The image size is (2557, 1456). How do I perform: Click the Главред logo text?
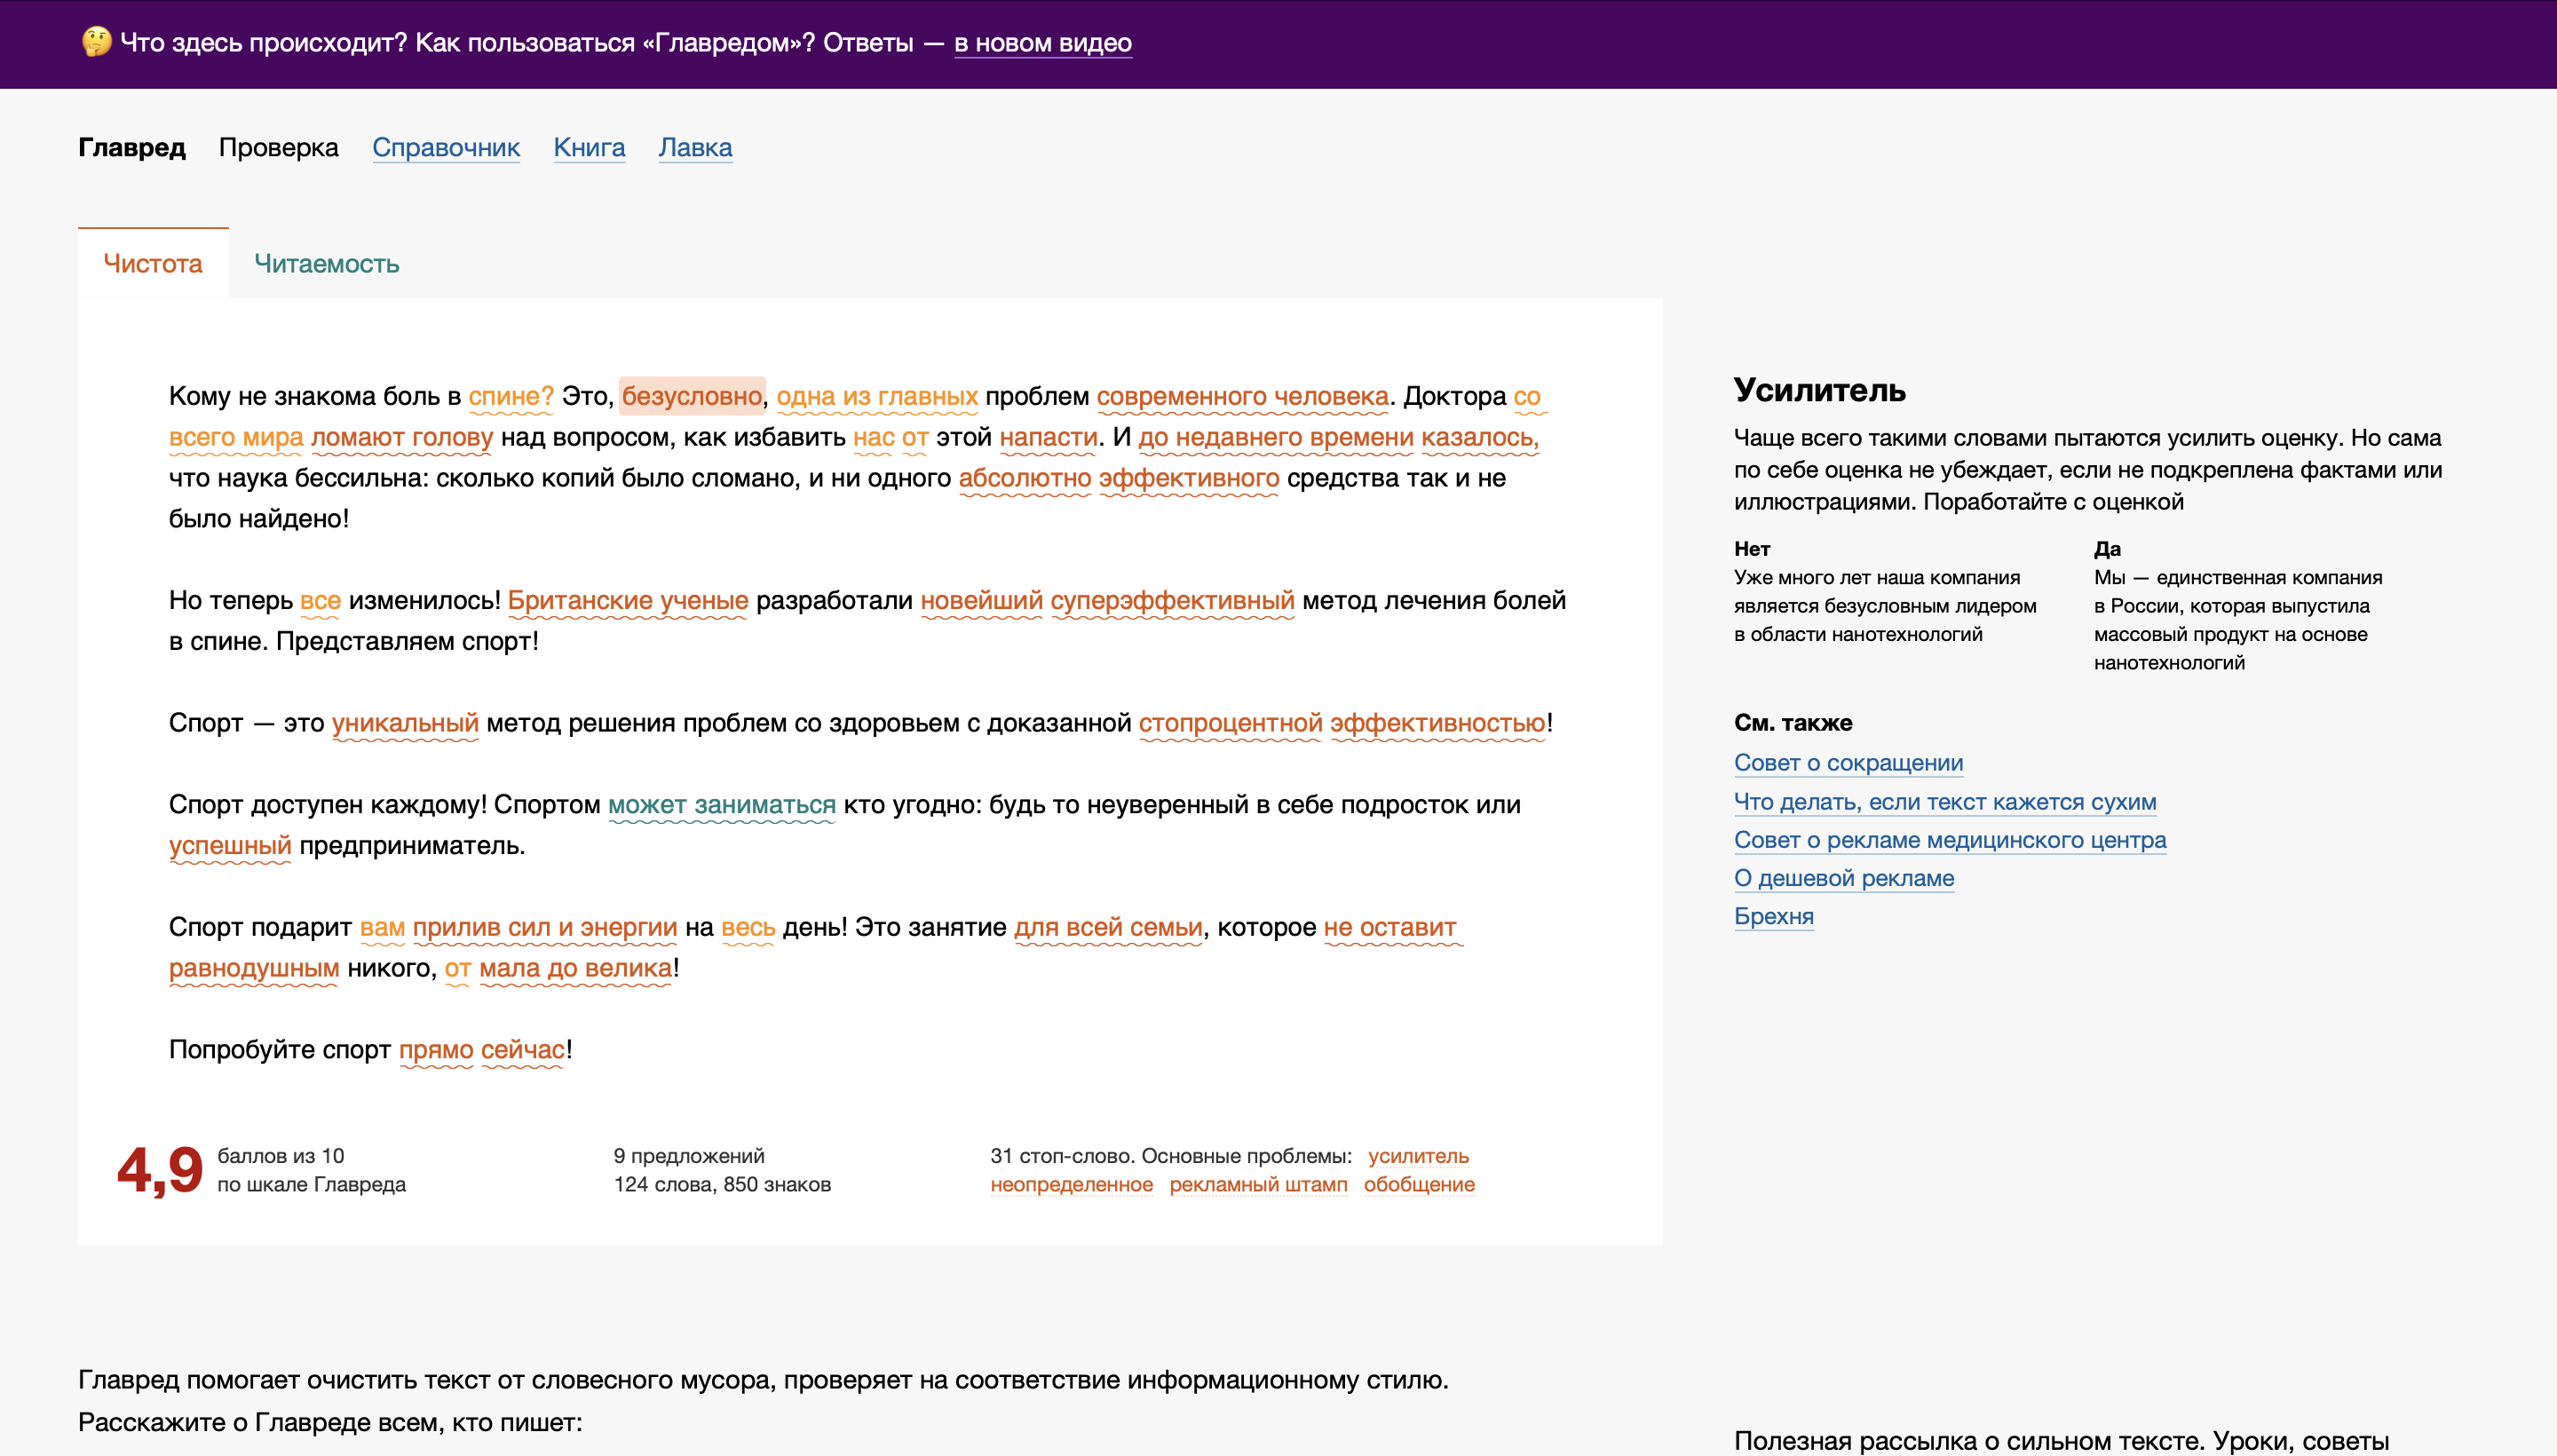pos(132,148)
